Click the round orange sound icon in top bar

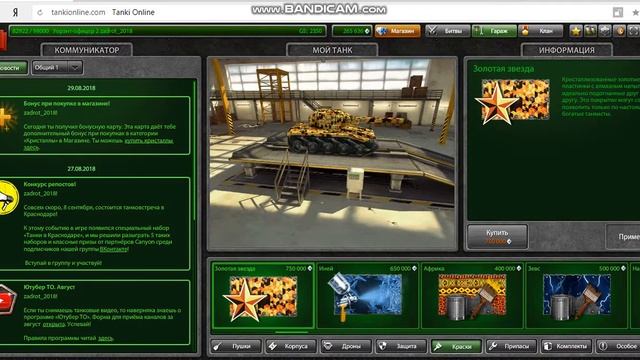click(619, 31)
